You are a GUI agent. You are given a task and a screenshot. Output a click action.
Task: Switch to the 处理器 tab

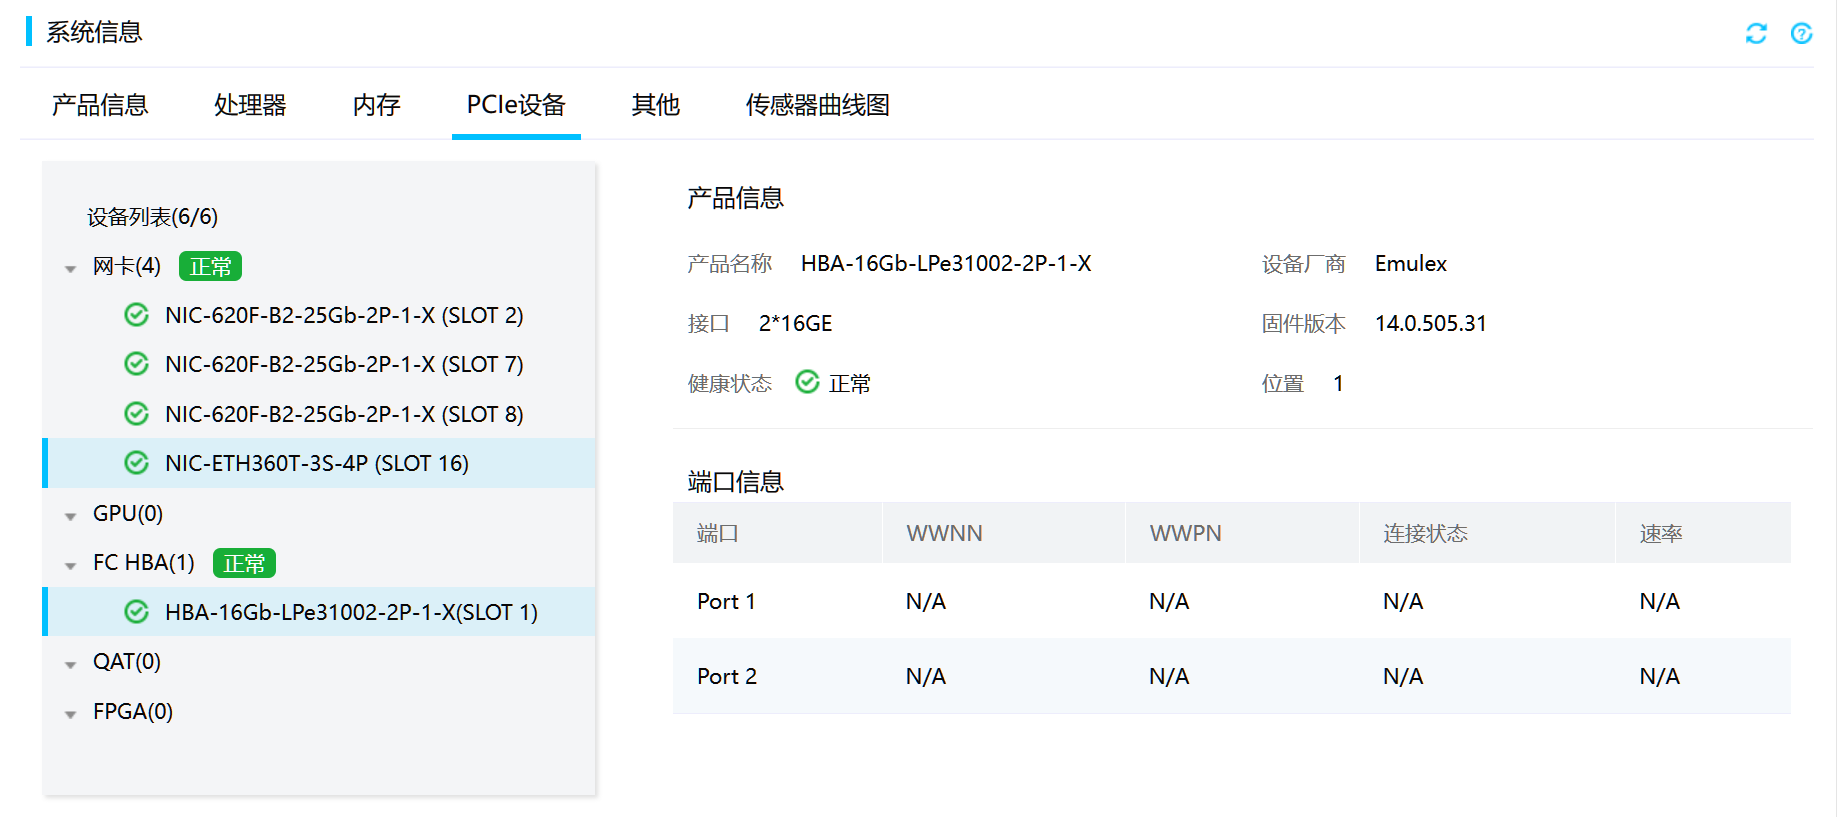click(x=250, y=105)
